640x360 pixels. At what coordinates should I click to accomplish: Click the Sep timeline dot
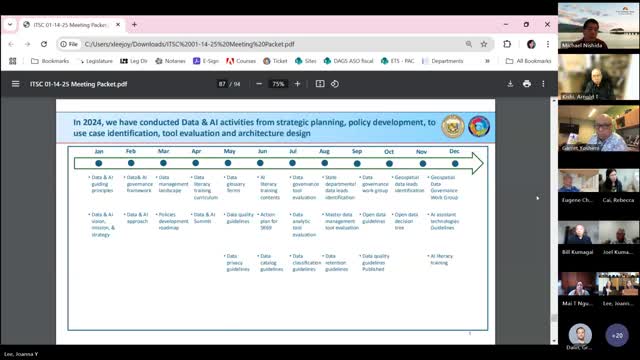pos(357,164)
